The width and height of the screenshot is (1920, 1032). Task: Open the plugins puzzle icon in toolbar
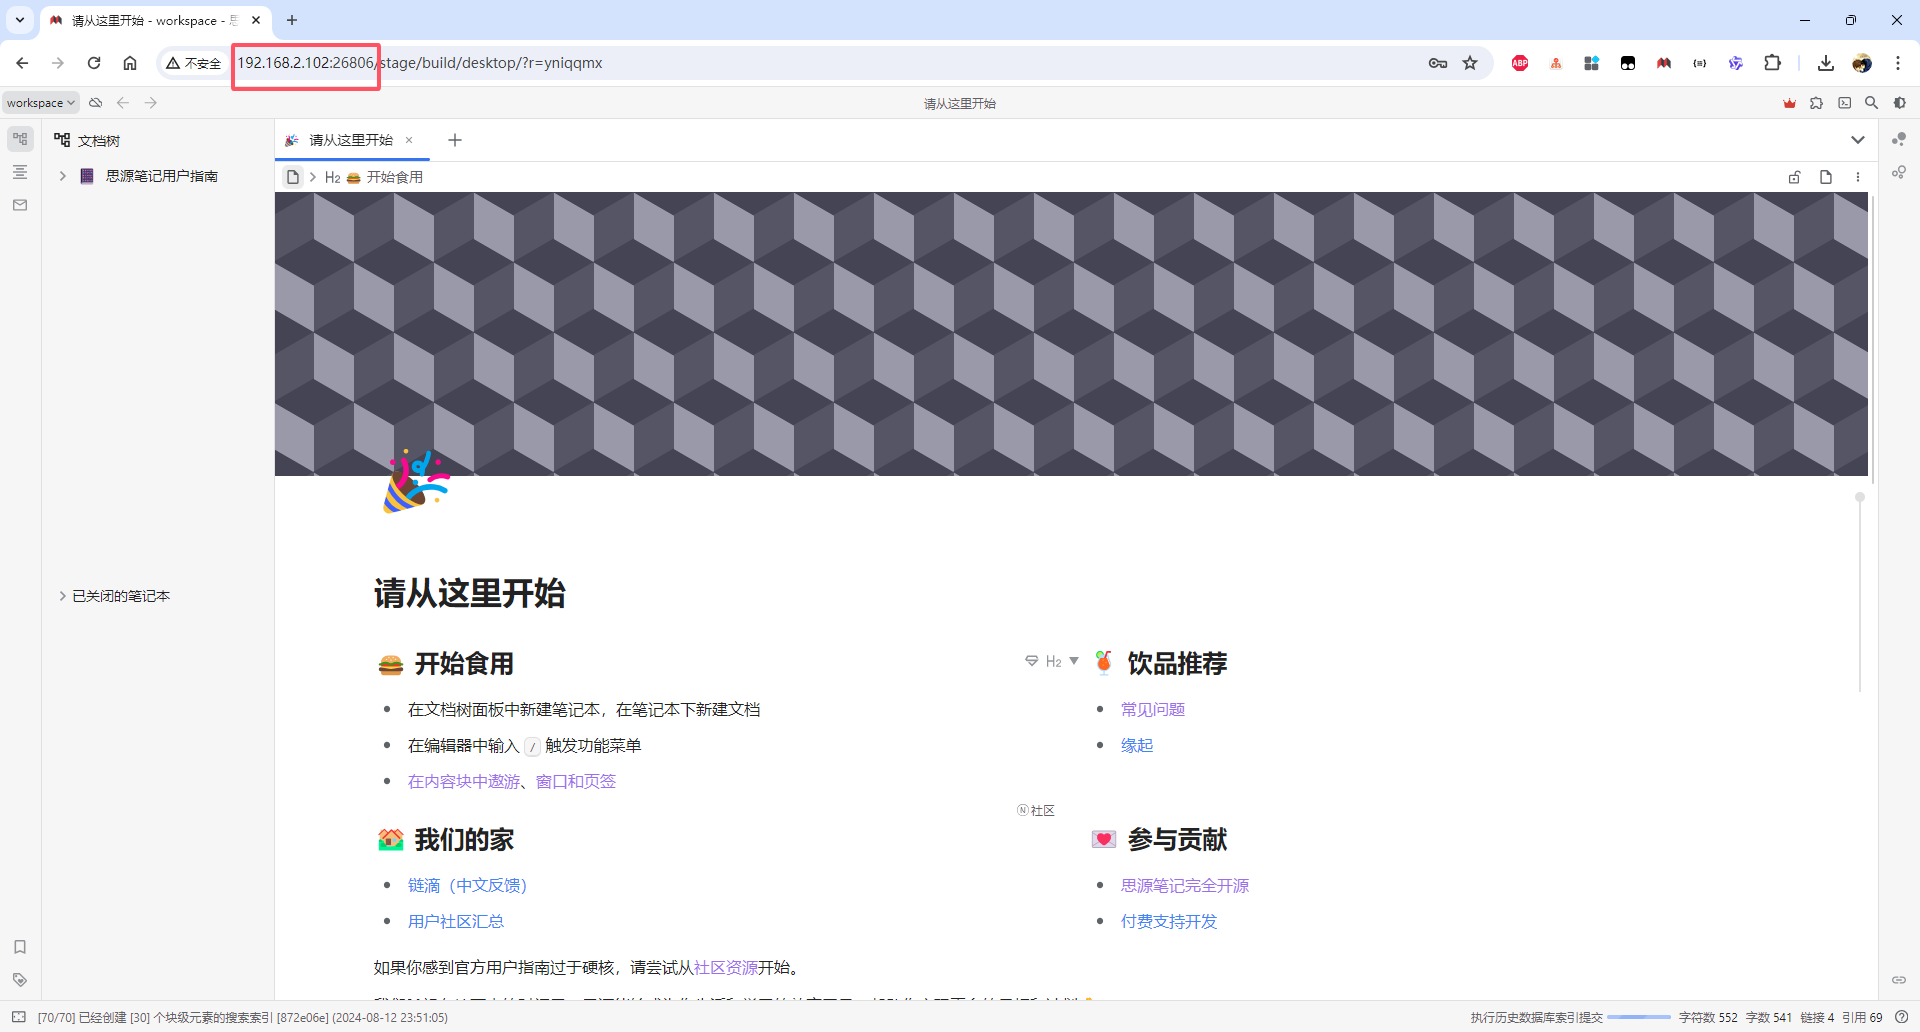pos(1817,103)
